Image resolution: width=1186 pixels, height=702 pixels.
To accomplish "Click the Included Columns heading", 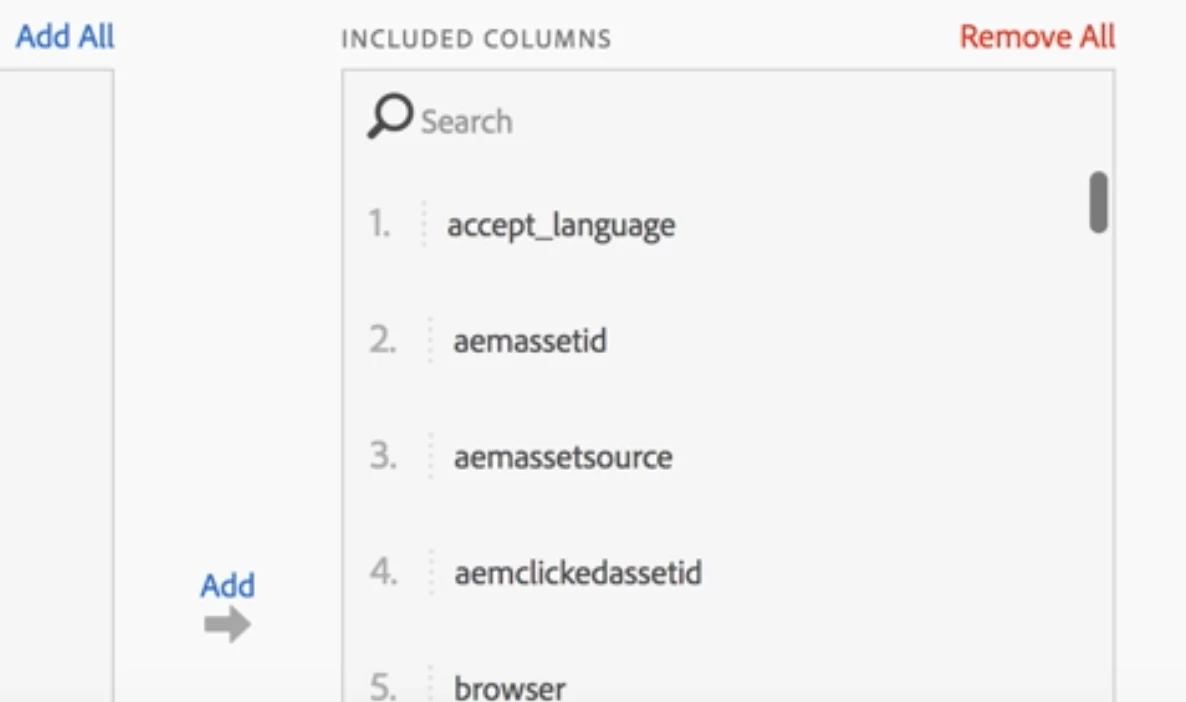I will (476, 40).
